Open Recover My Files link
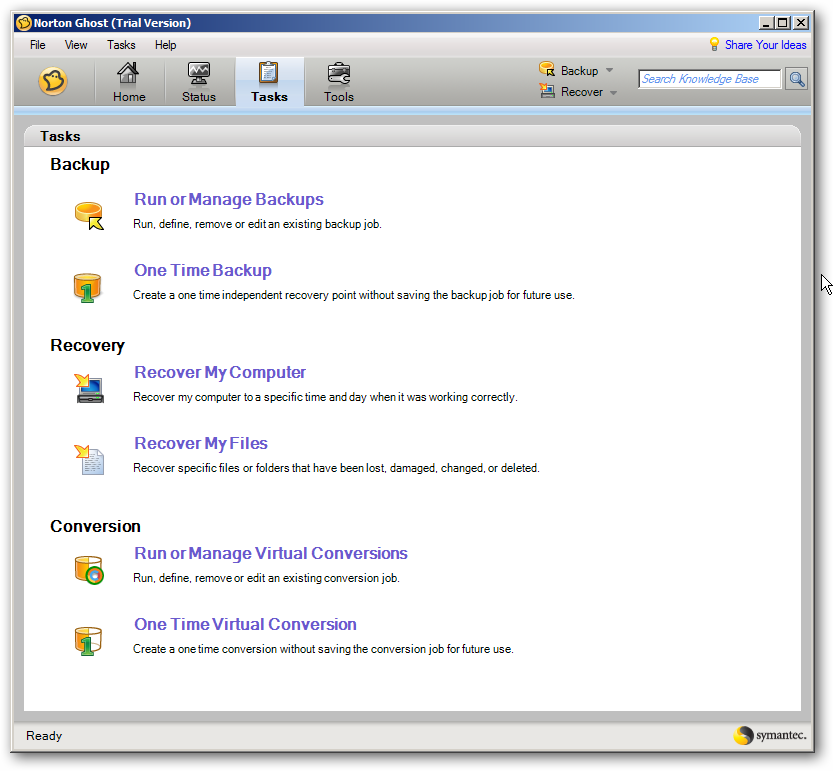 pyautogui.click(x=200, y=443)
